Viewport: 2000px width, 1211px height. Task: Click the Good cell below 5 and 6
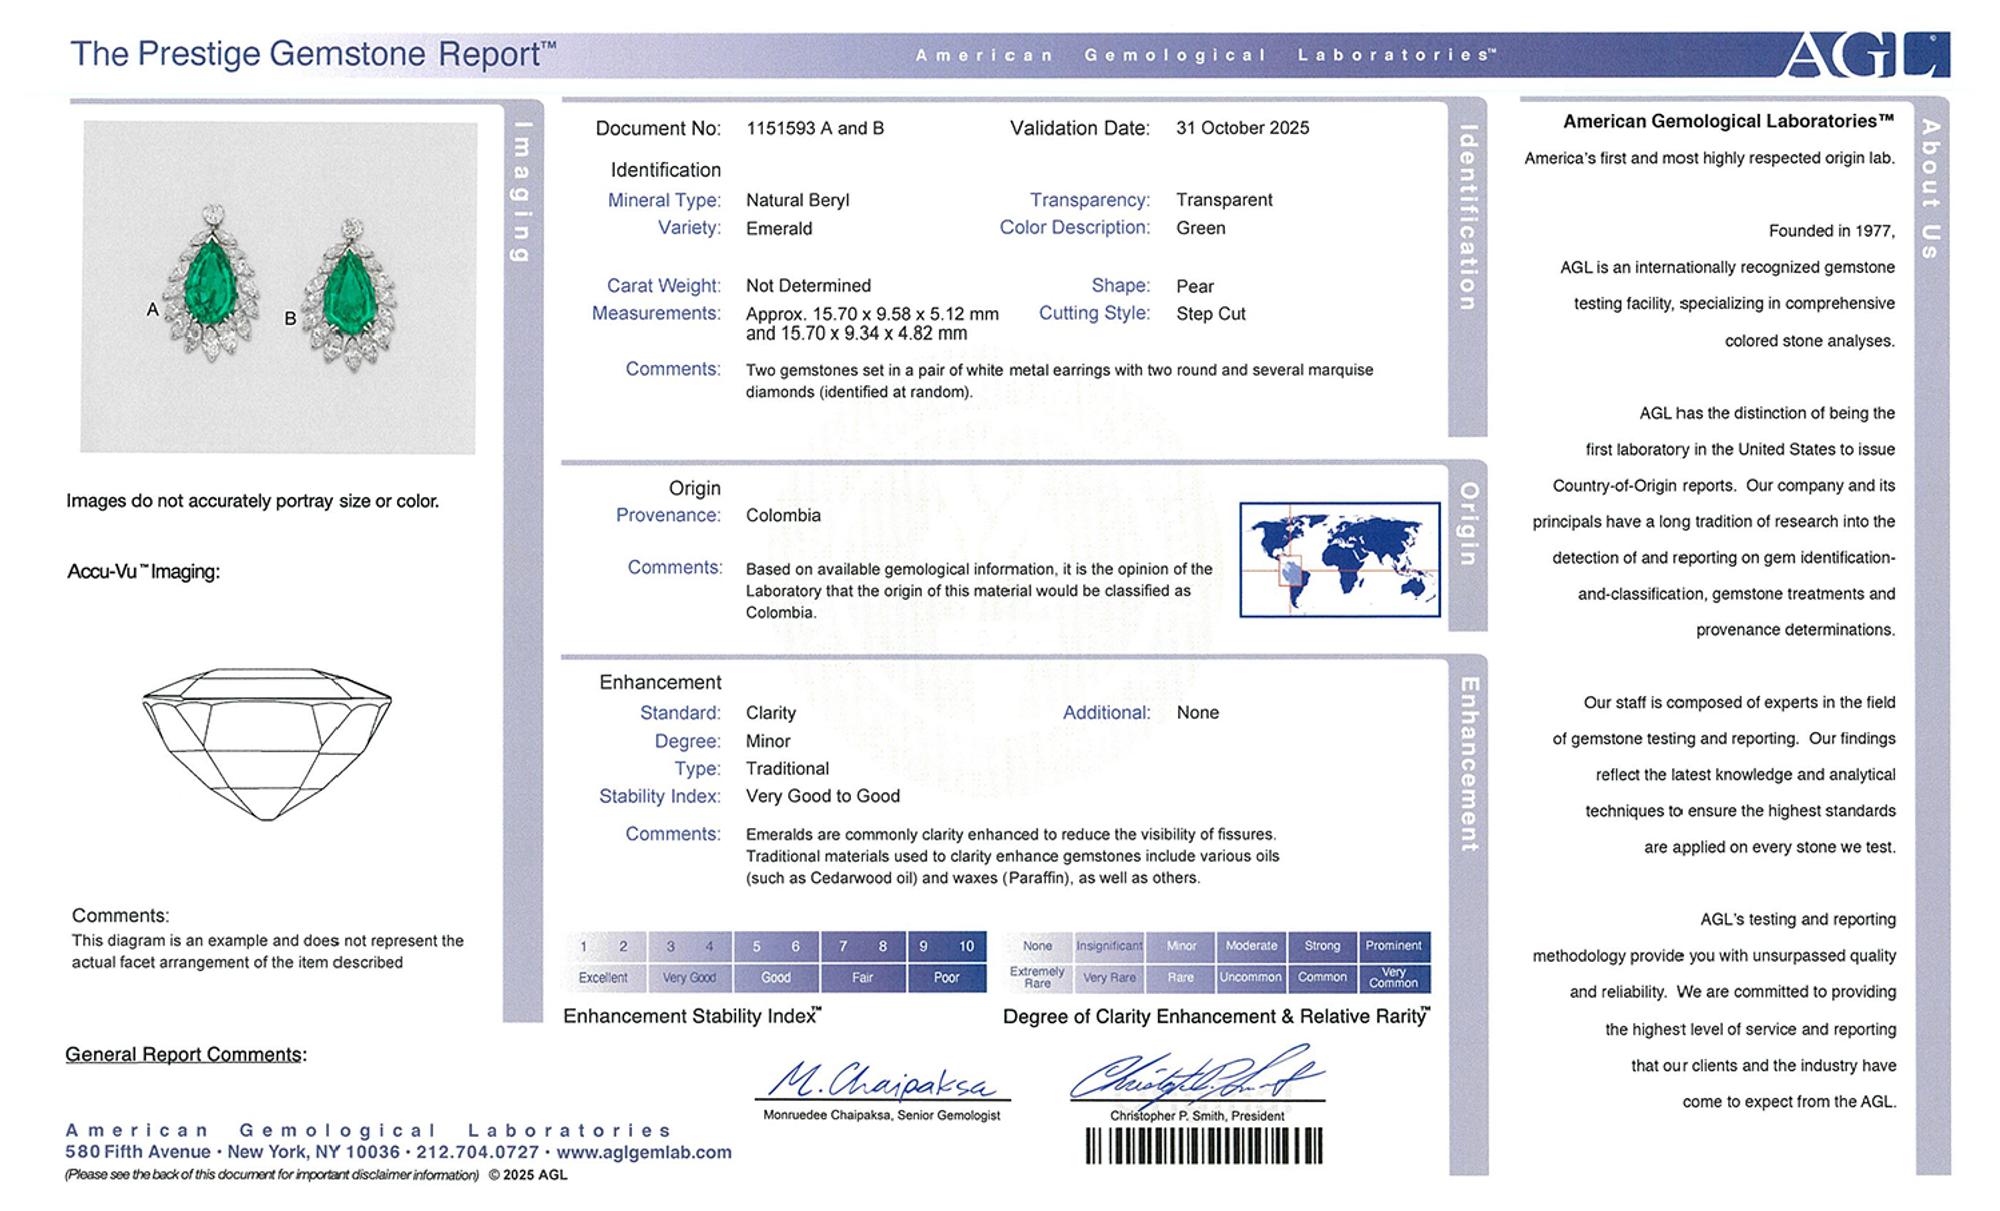tap(776, 978)
